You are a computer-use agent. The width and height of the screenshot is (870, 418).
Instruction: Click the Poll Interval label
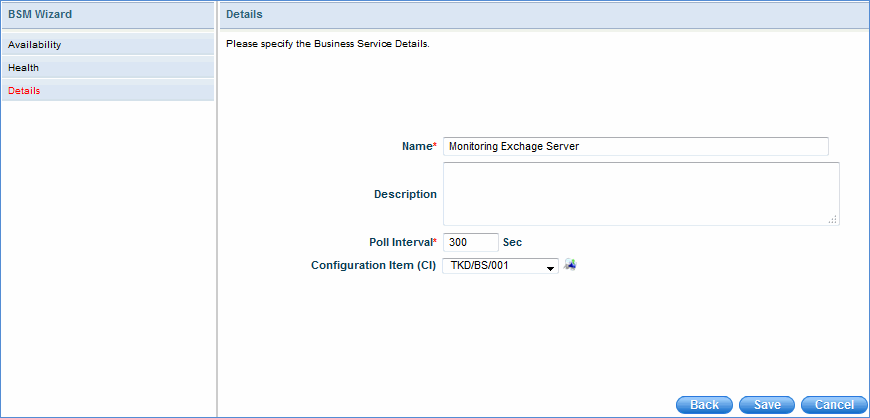click(x=402, y=242)
